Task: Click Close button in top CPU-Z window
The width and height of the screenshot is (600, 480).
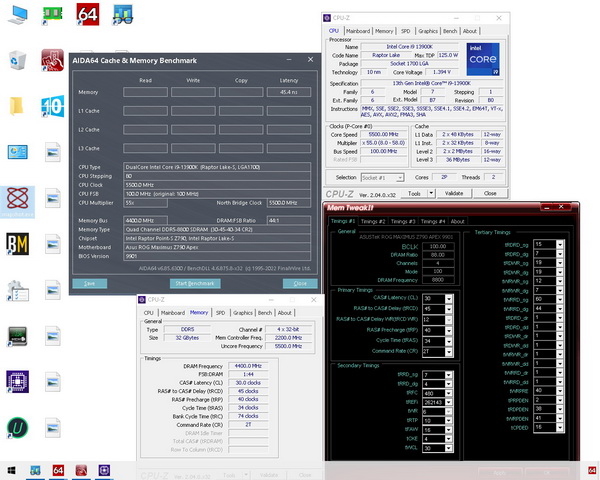Action: [490, 193]
